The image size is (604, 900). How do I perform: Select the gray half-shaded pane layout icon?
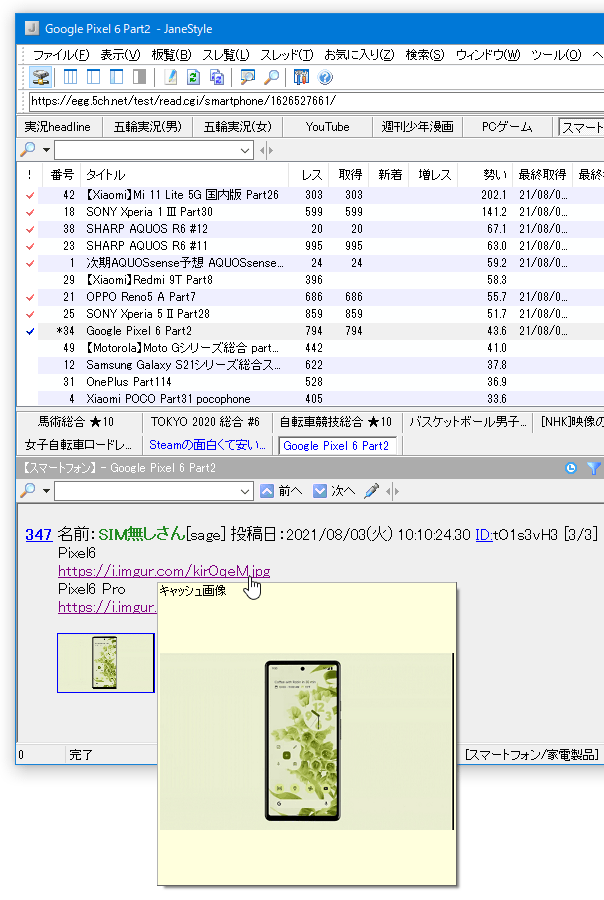tap(140, 77)
